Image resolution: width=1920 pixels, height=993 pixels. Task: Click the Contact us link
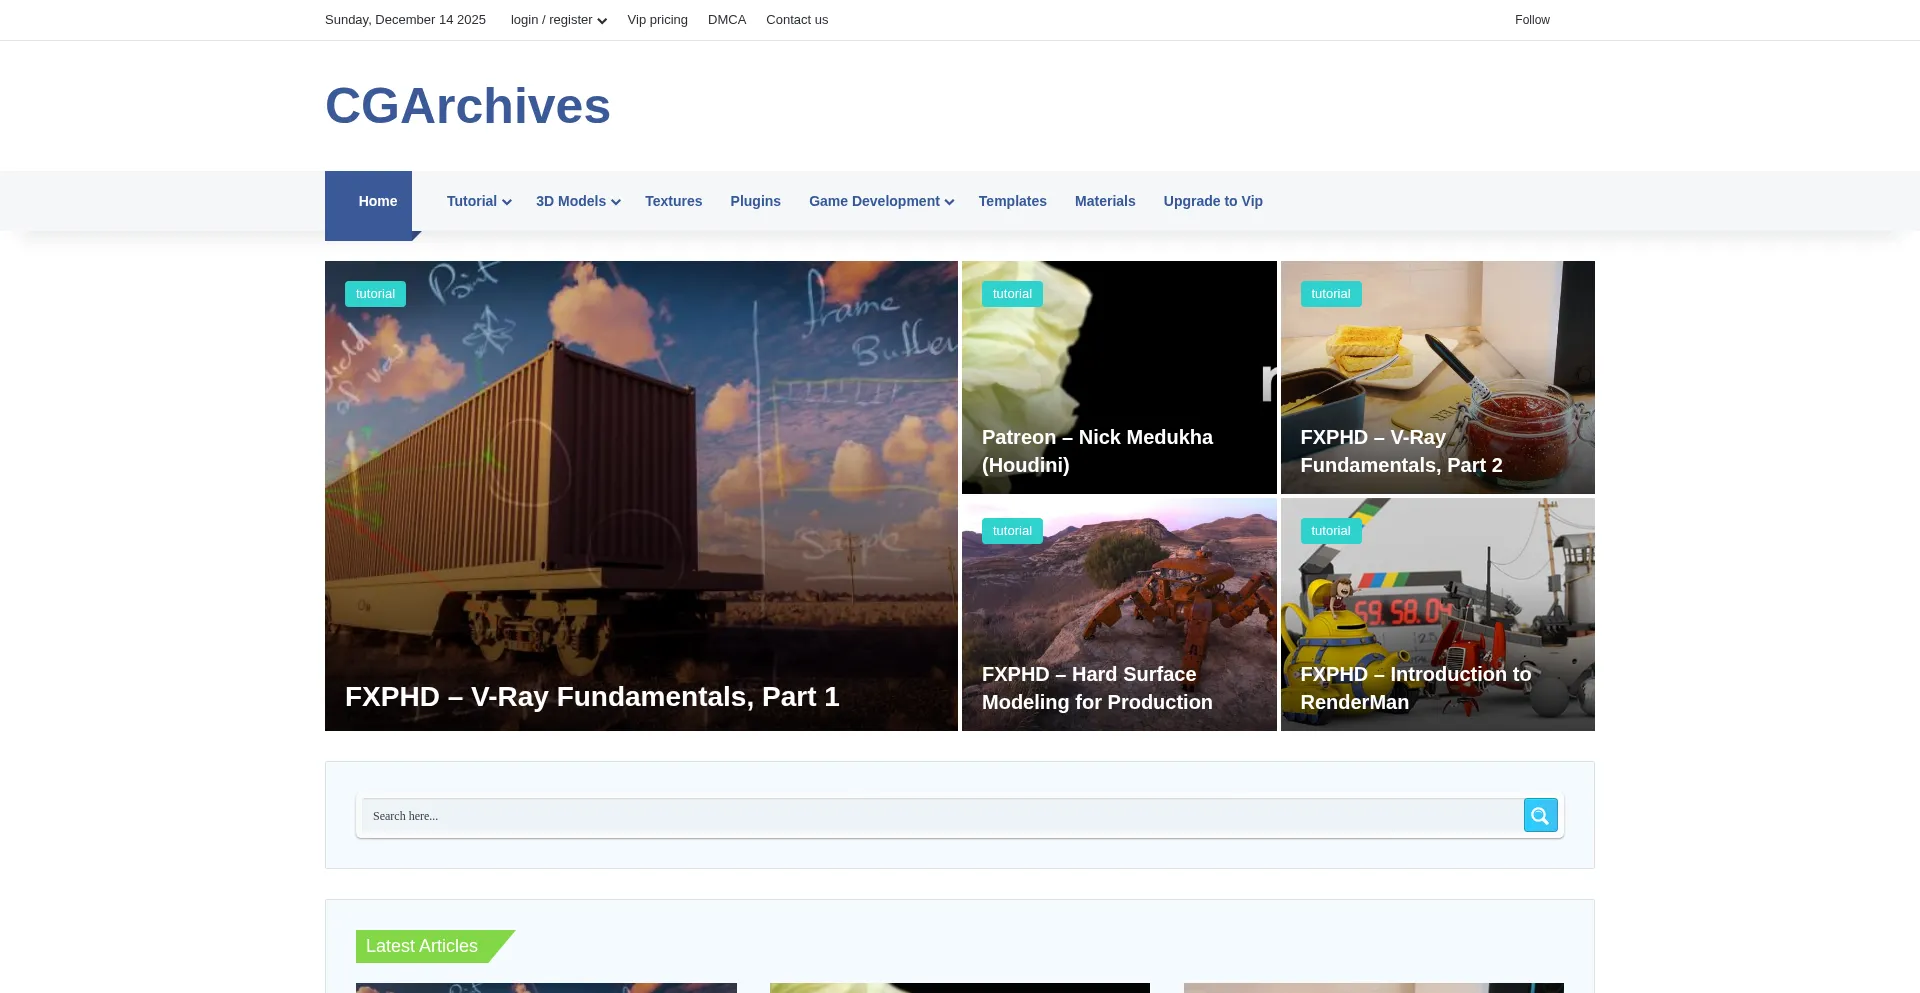[x=796, y=19]
